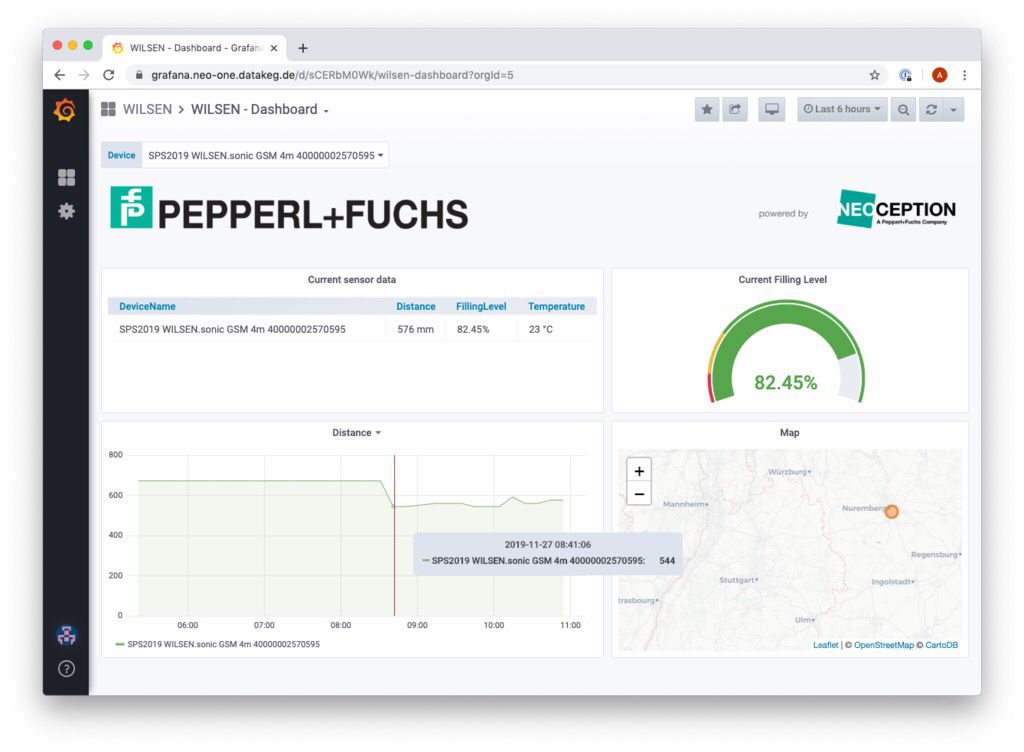The image size is (1024, 752).
Task: Open the Last 6 hours time picker
Action: (x=842, y=110)
